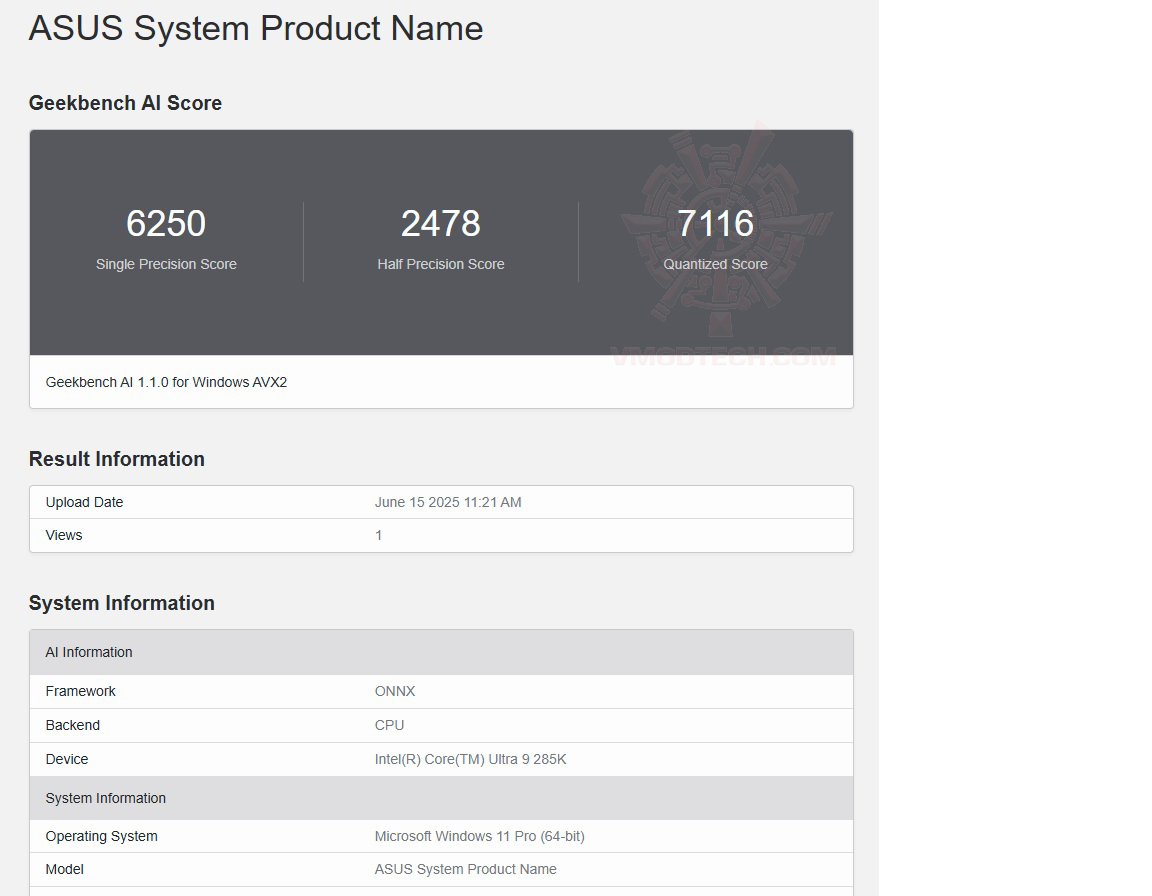The height and width of the screenshot is (896, 1152).
Task: Select the Views count value
Action: [378, 535]
